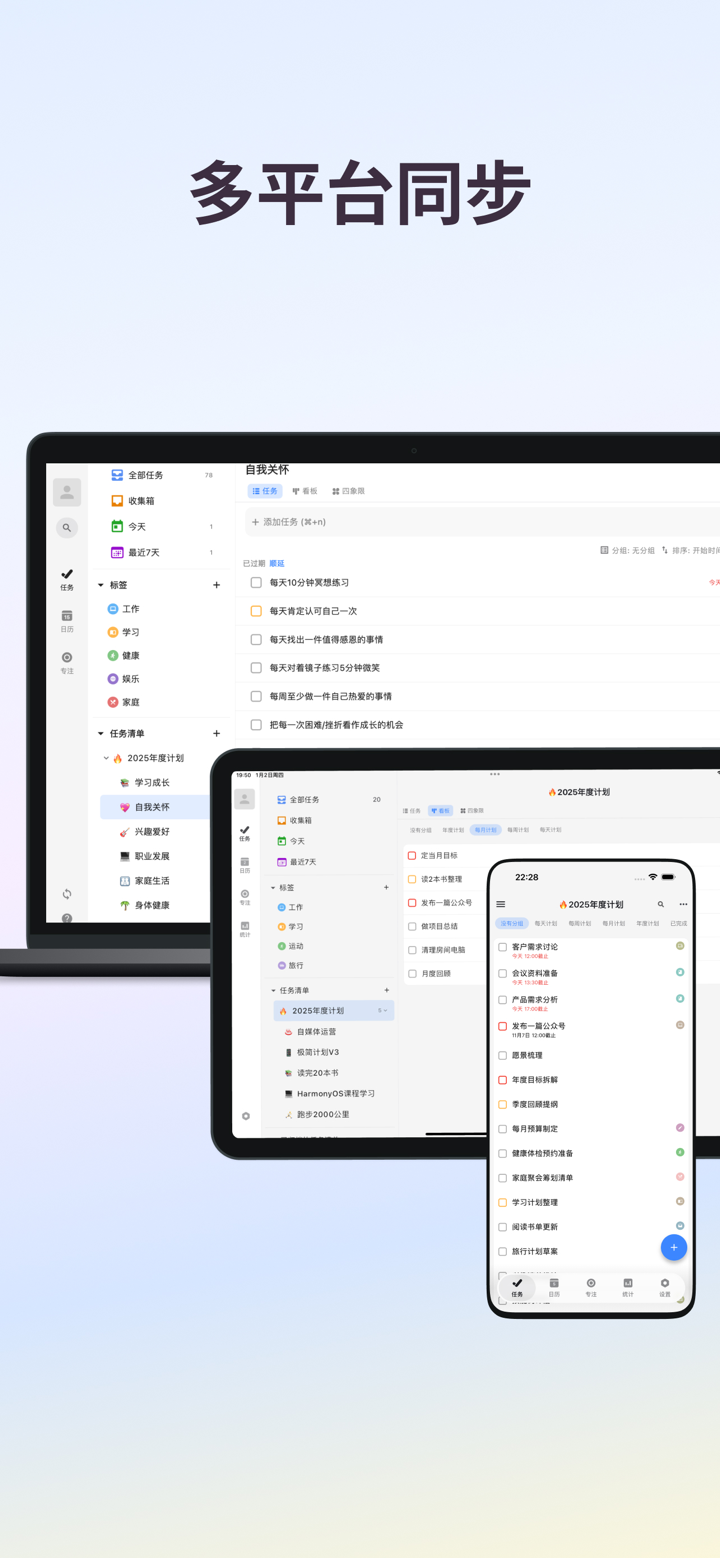Screen dimensions: 720x1558
Task: Check off 每天肯定认可自己一次 on laptop
Action: click(256, 611)
